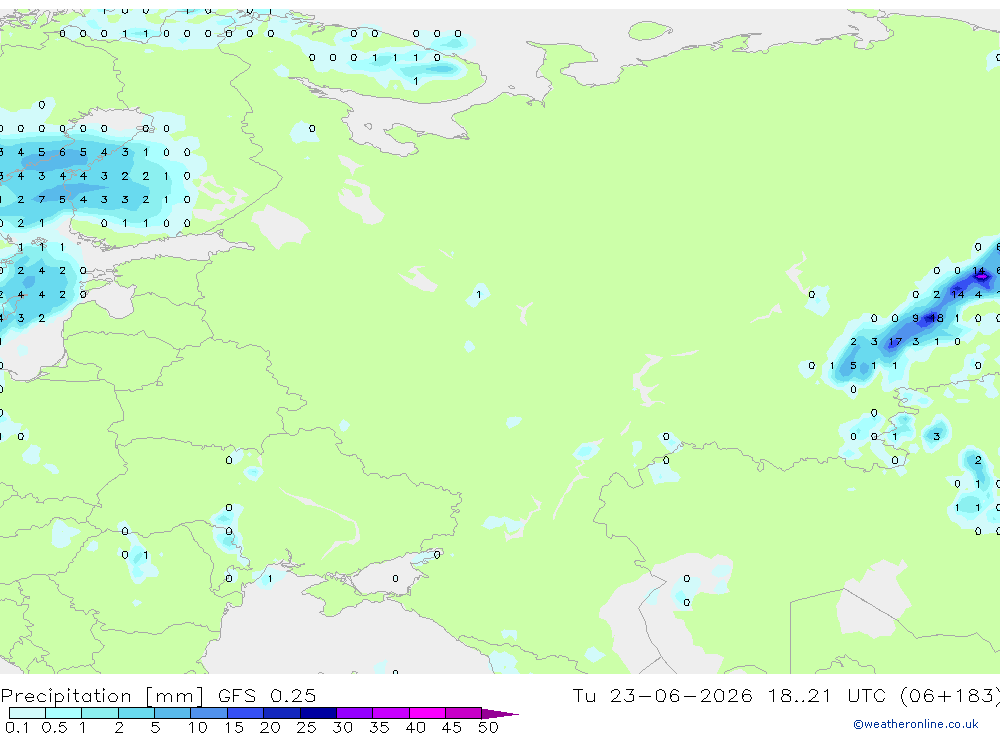Click the above-50 mm arrow tip of legend
This screenshot has height=733, width=1000.
pyautogui.click(x=500, y=713)
